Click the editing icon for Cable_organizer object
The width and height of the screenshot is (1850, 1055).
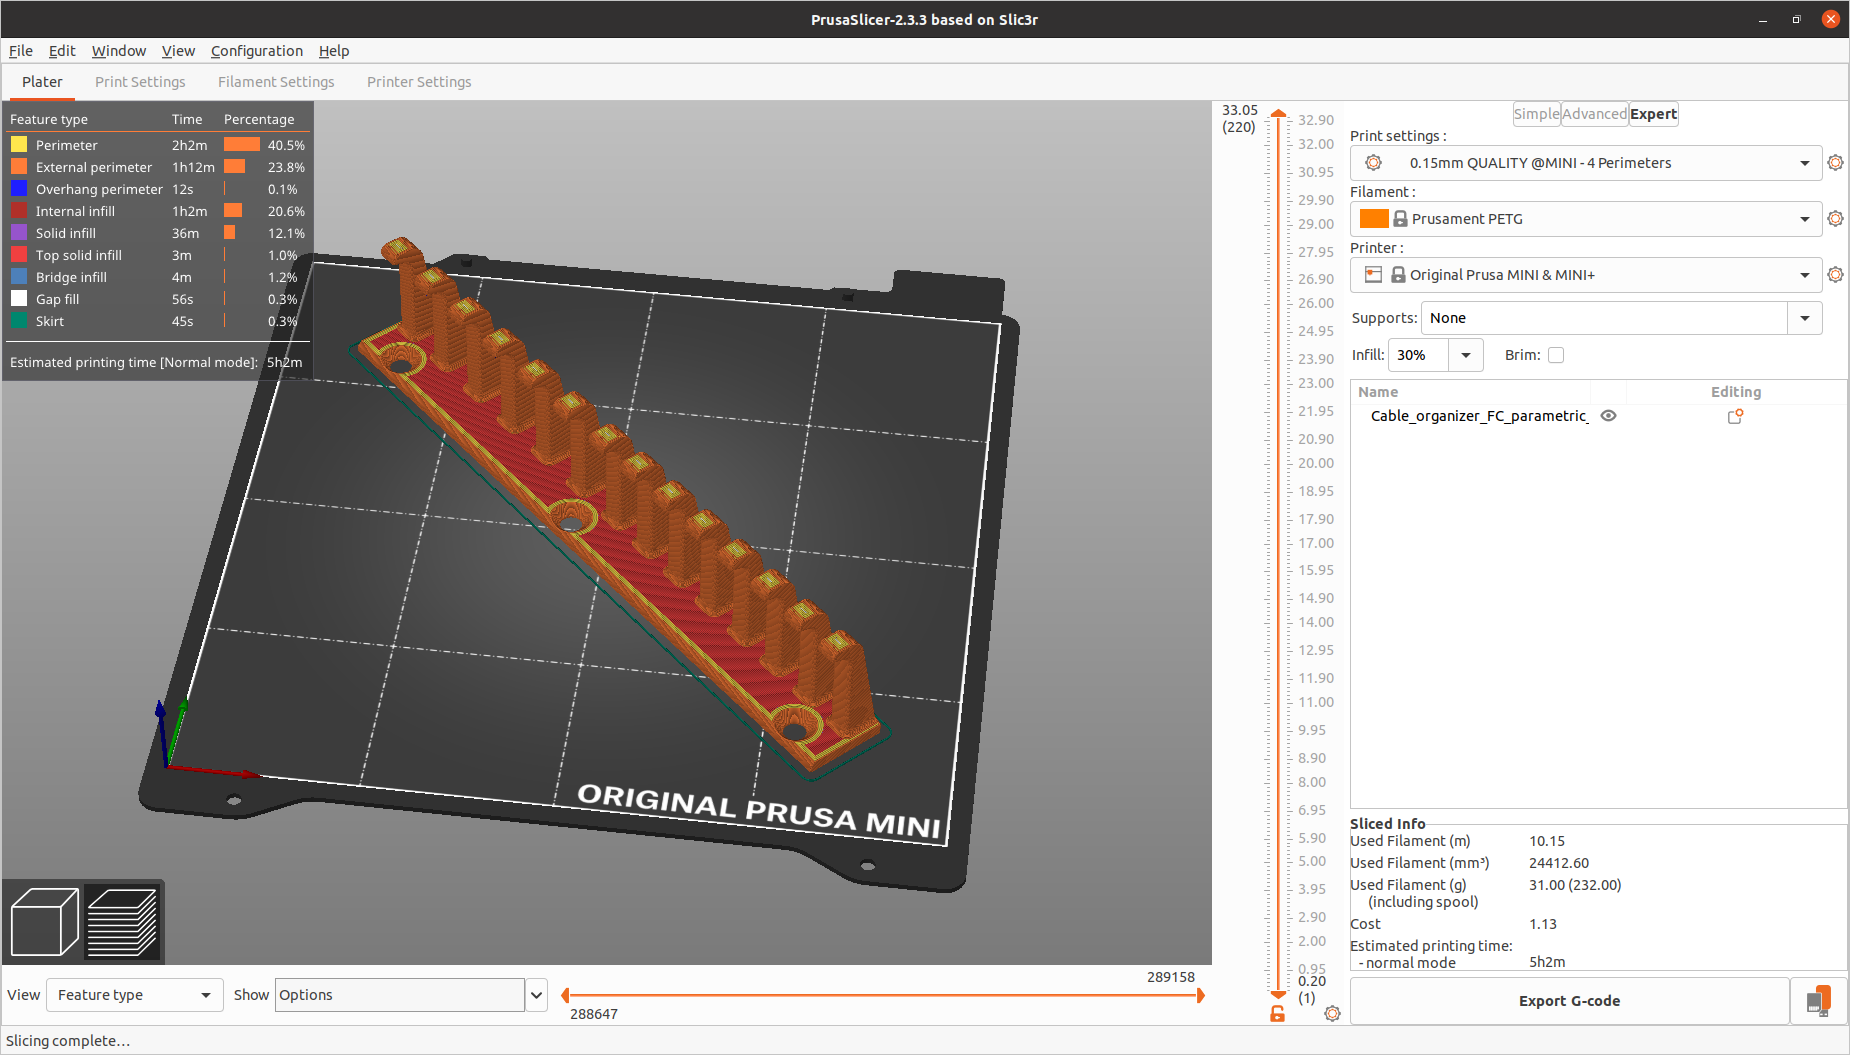tap(1735, 416)
